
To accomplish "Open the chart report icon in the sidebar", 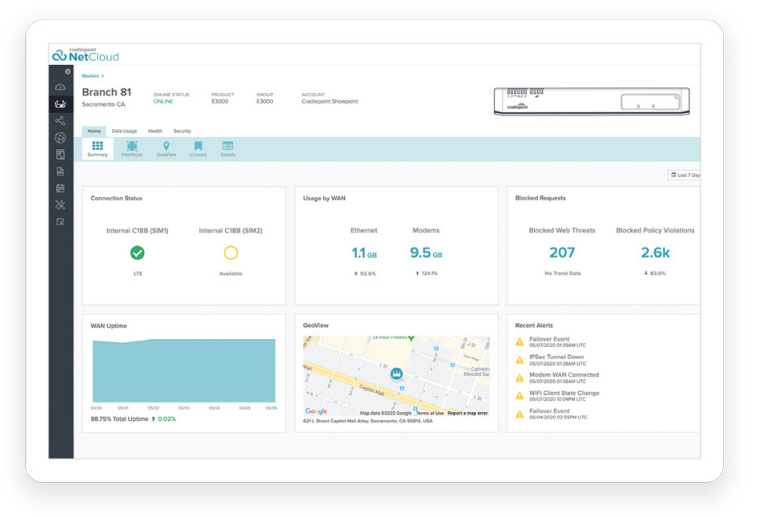I will point(60,155).
